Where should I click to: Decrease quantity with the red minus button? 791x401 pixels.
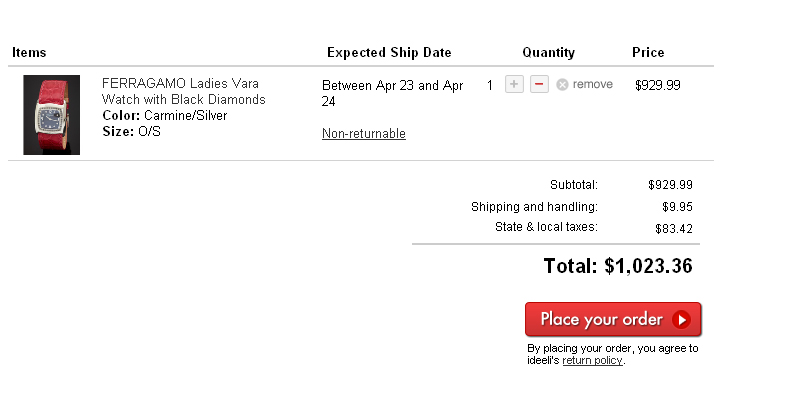(539, 84)
